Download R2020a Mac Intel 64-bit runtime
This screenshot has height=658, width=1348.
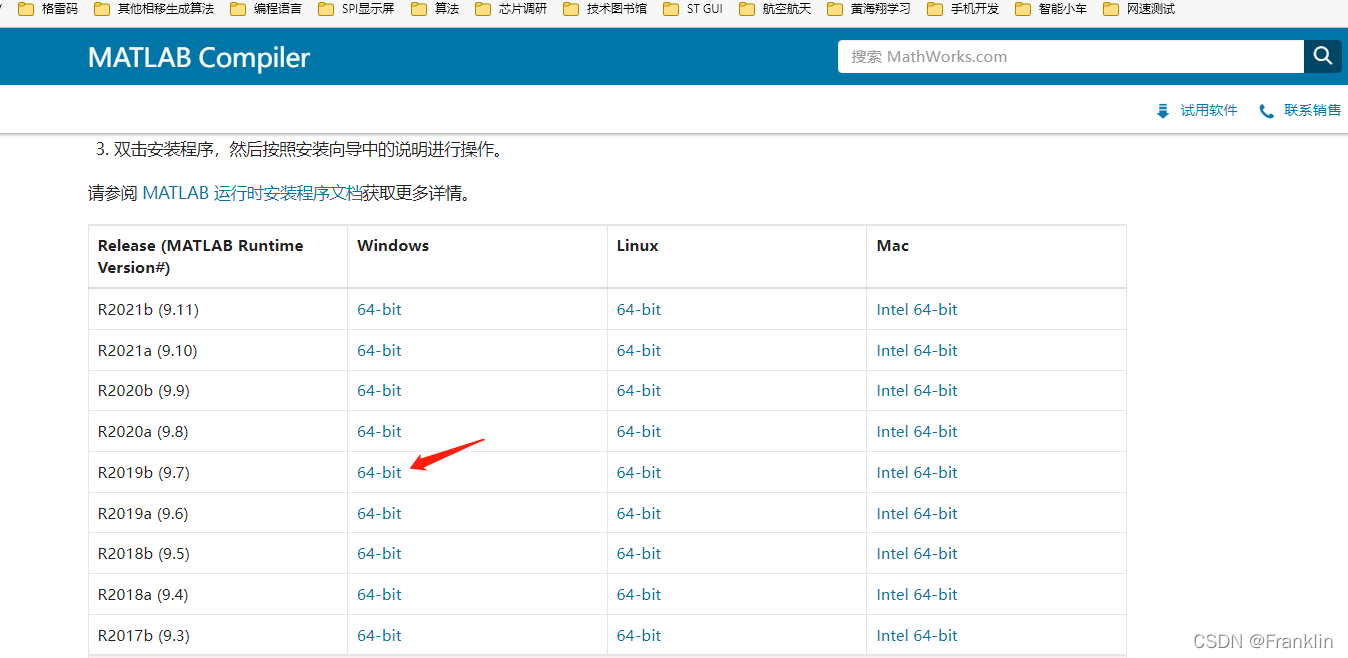click(917, 432)
